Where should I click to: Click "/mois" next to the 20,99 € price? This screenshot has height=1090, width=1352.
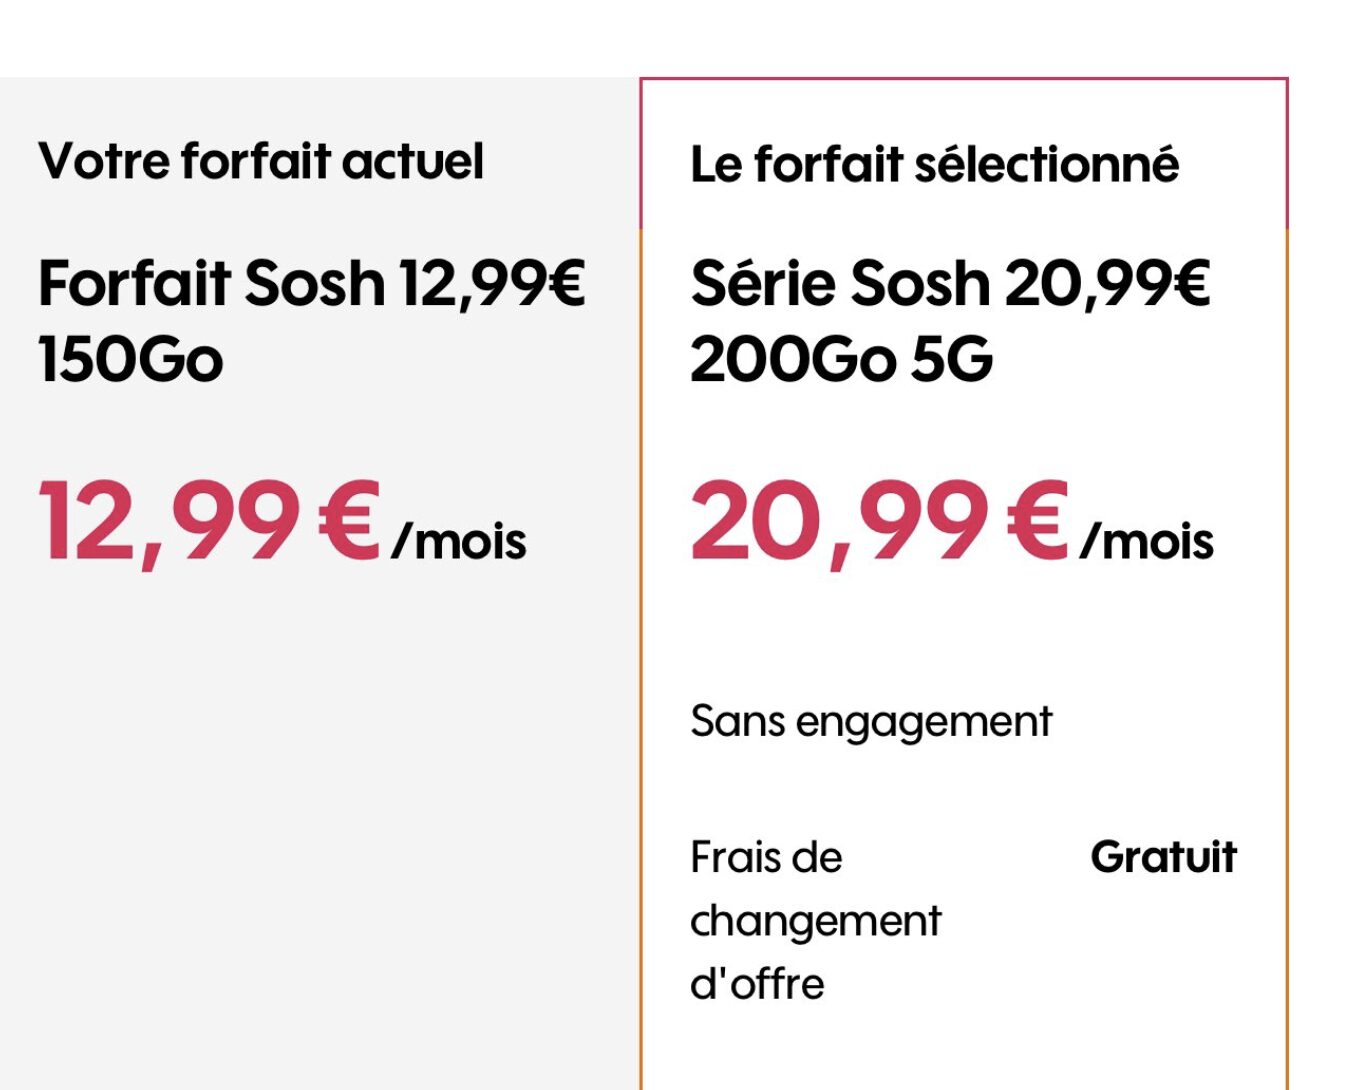1147,541
